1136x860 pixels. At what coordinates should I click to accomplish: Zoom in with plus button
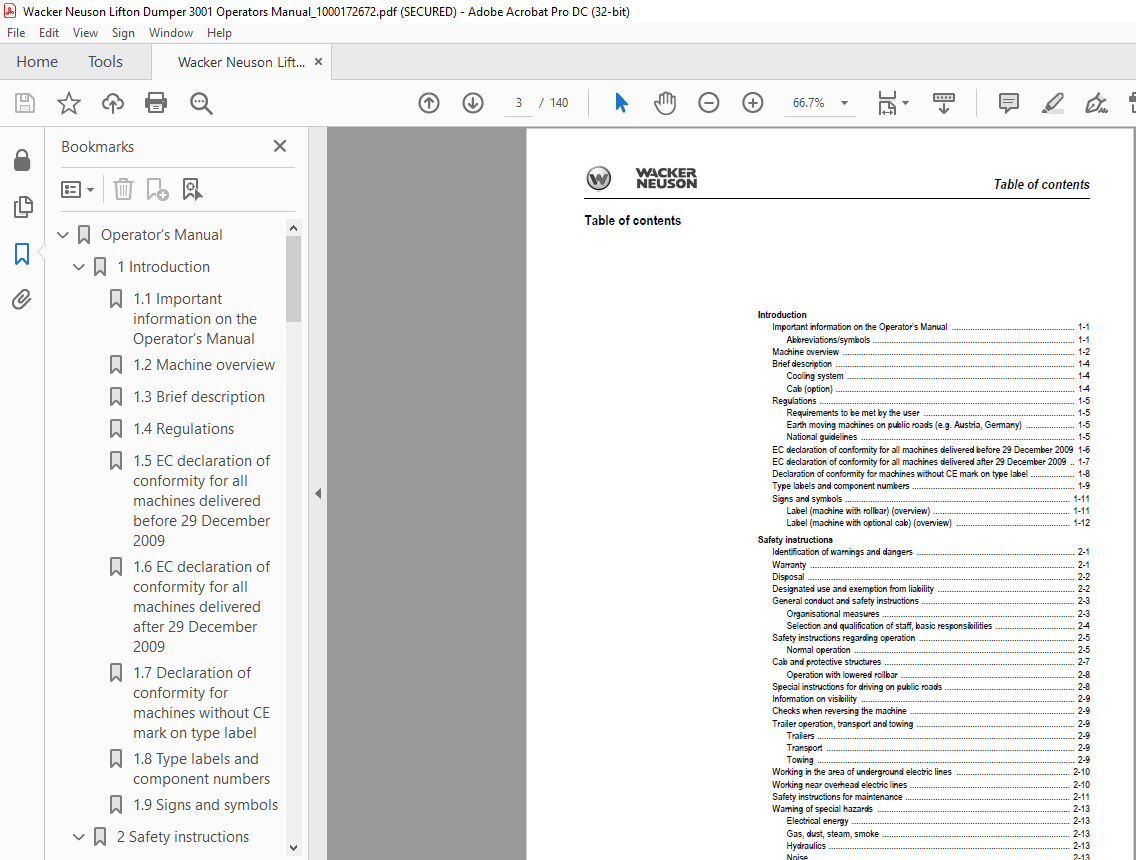(x=753, y=103)
